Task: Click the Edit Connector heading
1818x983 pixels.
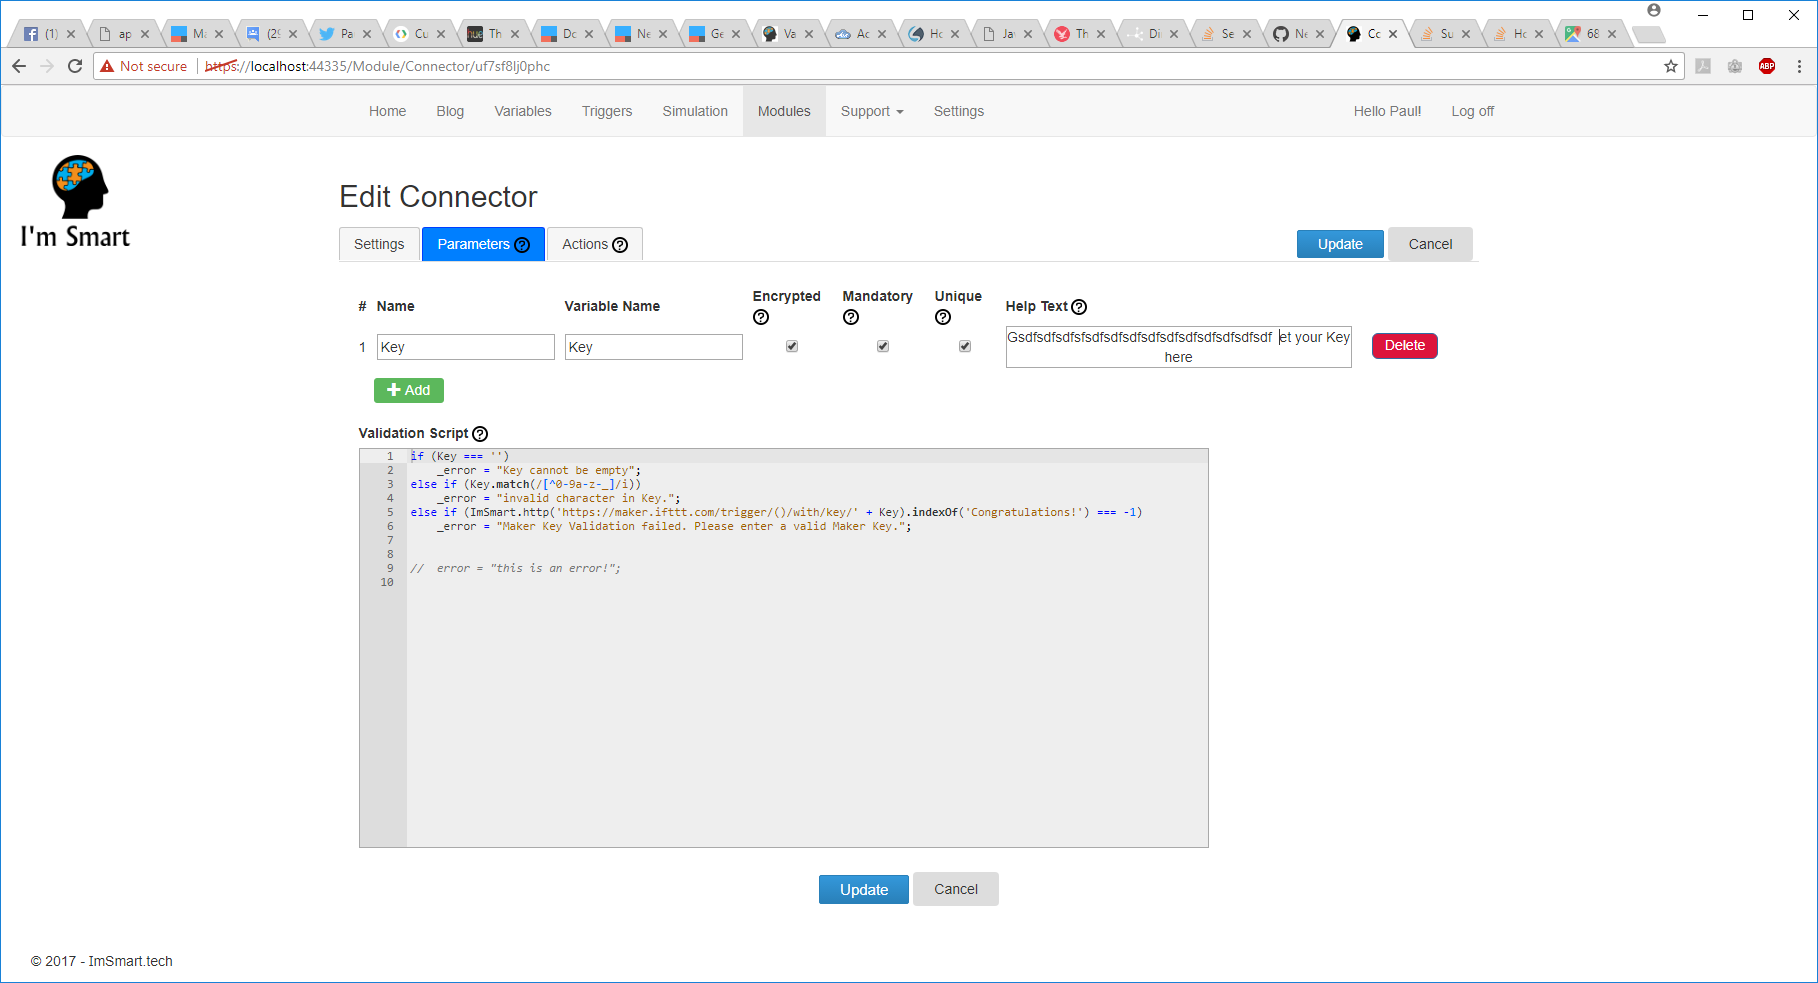Action: click(438, 197)
